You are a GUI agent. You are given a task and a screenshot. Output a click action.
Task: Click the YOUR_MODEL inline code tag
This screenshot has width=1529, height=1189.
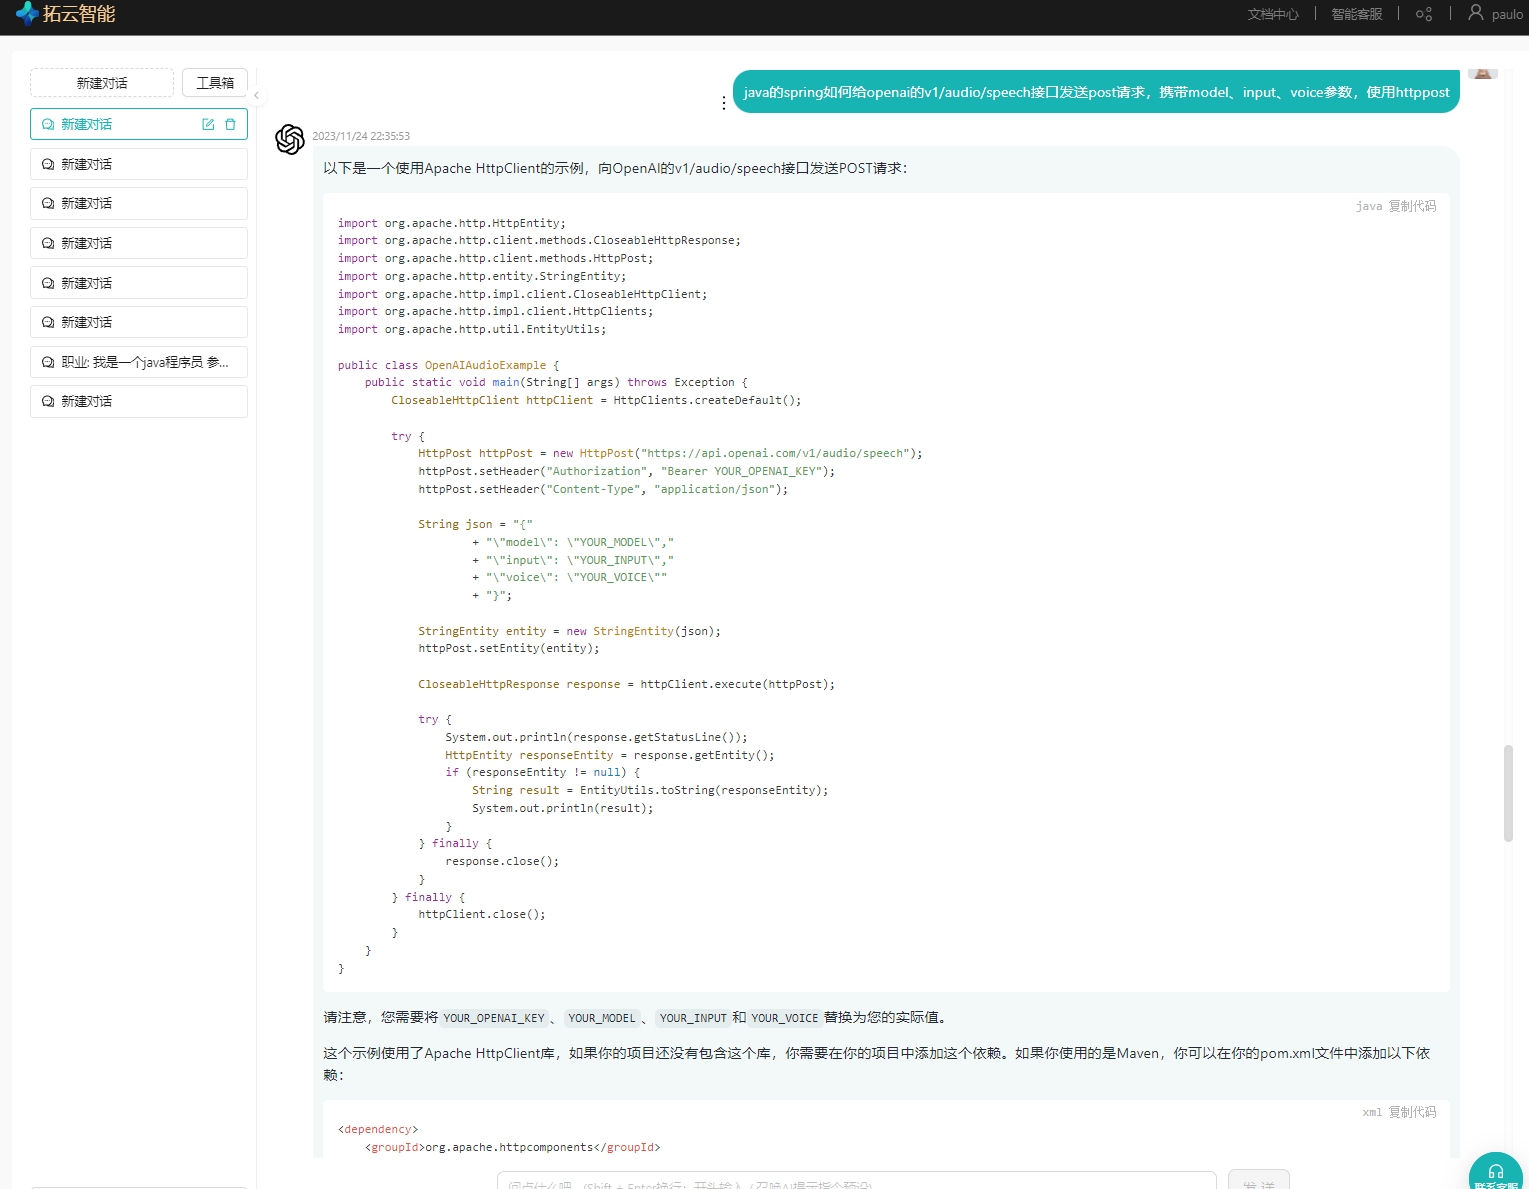(x=602, y=1018)
